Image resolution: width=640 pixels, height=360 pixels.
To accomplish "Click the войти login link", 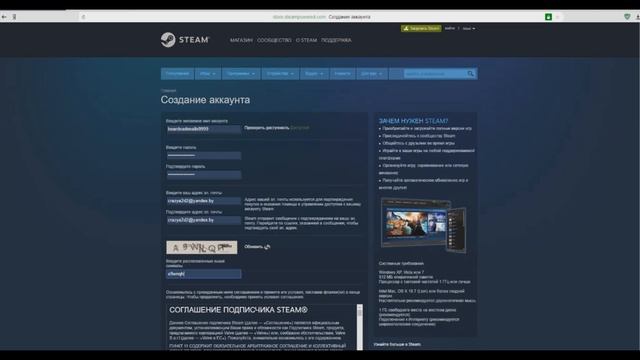I will (x=449, y=29).
